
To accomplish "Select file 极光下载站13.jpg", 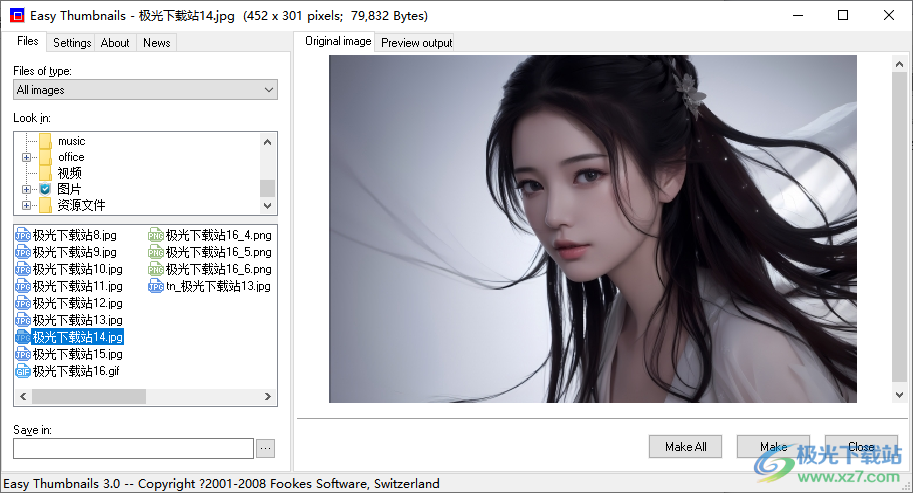I will pos(77,320).
